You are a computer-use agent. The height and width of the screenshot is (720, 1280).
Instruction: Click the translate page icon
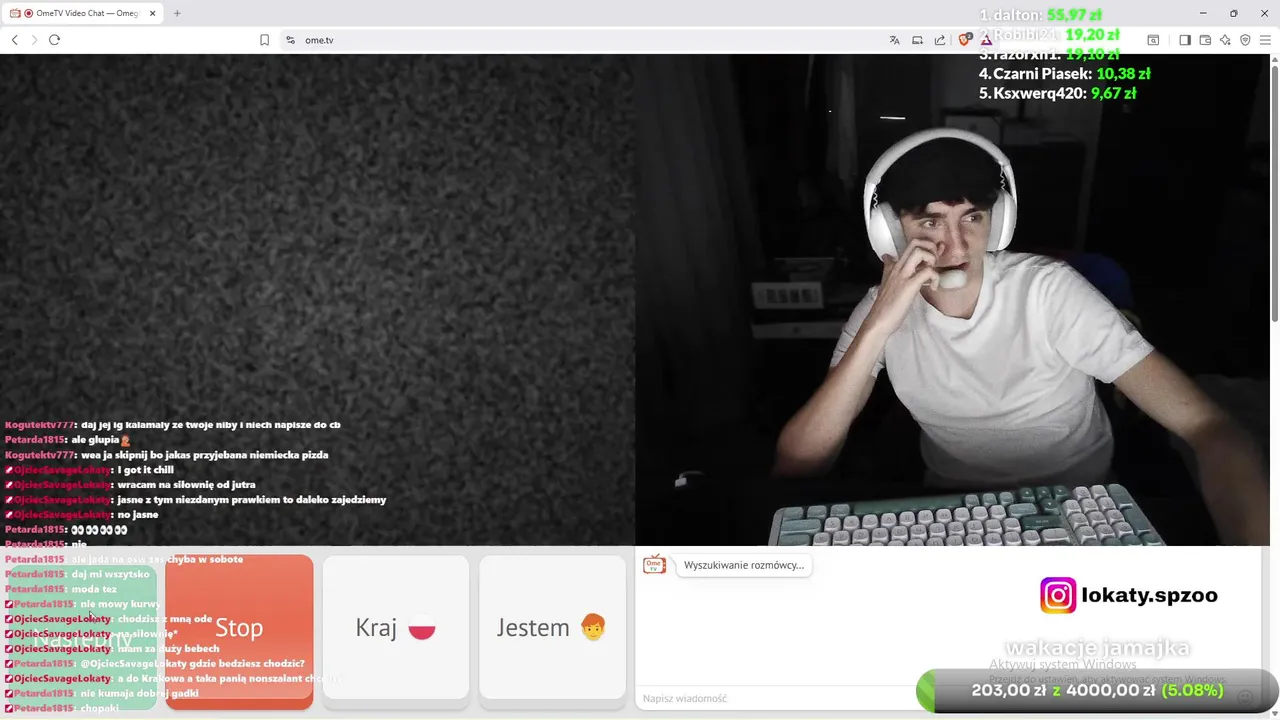[895, 40]
